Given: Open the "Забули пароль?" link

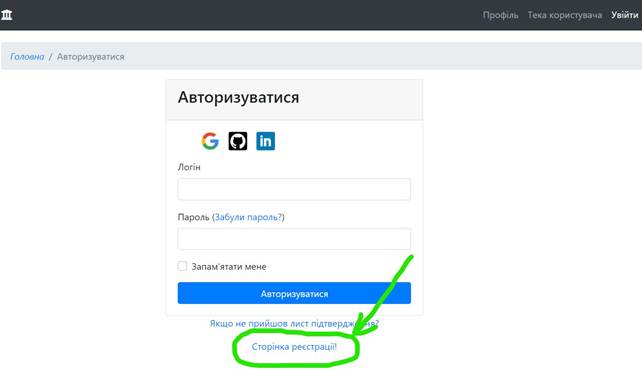Looking at the screenshot, I should [x=249, y=217].
